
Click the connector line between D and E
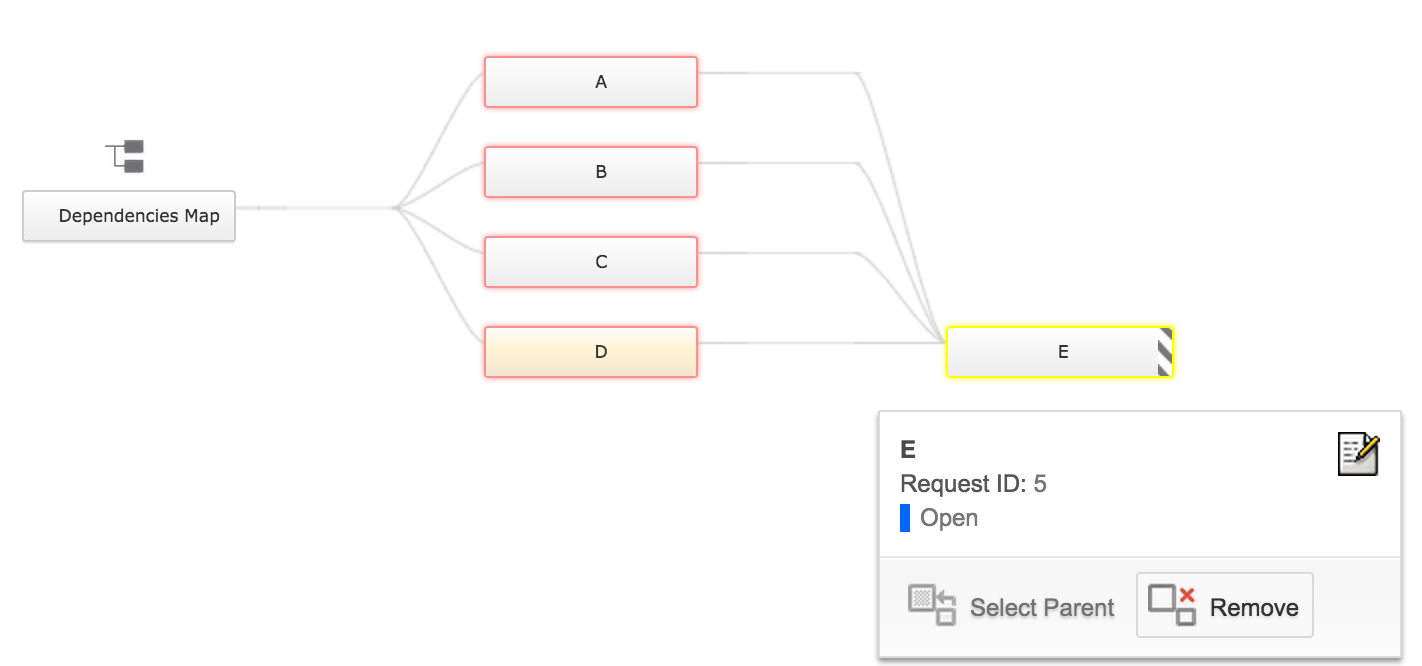pos(820,344)
